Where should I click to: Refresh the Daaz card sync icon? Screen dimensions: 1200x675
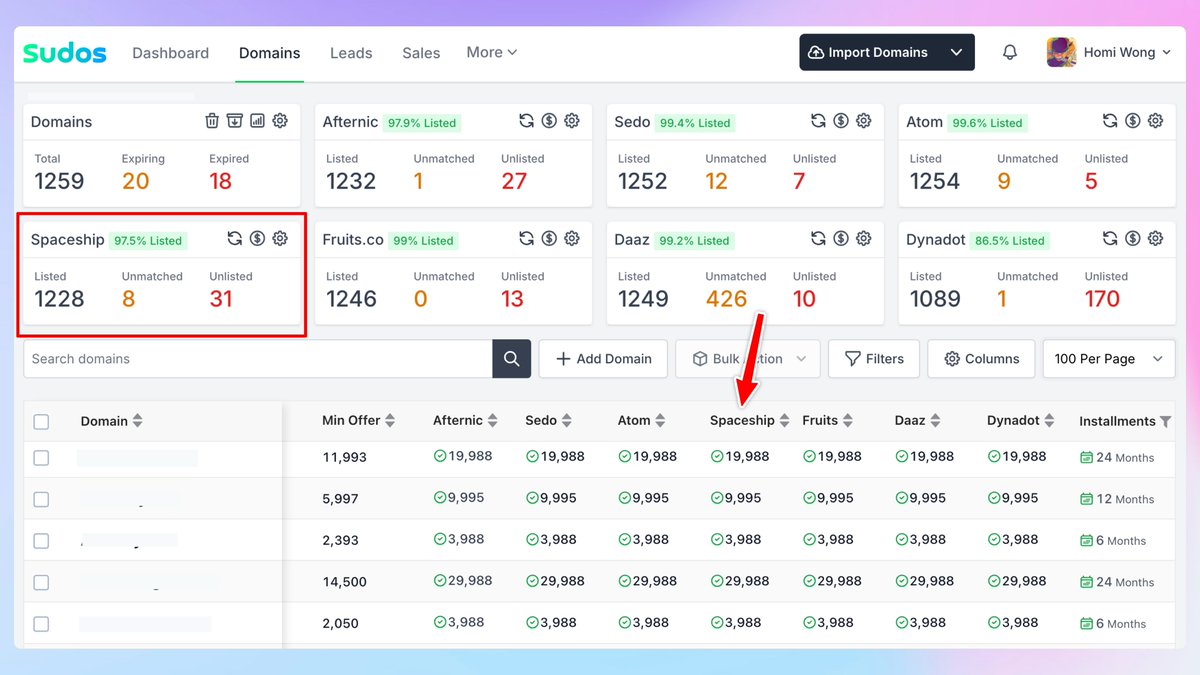(818, 239)
